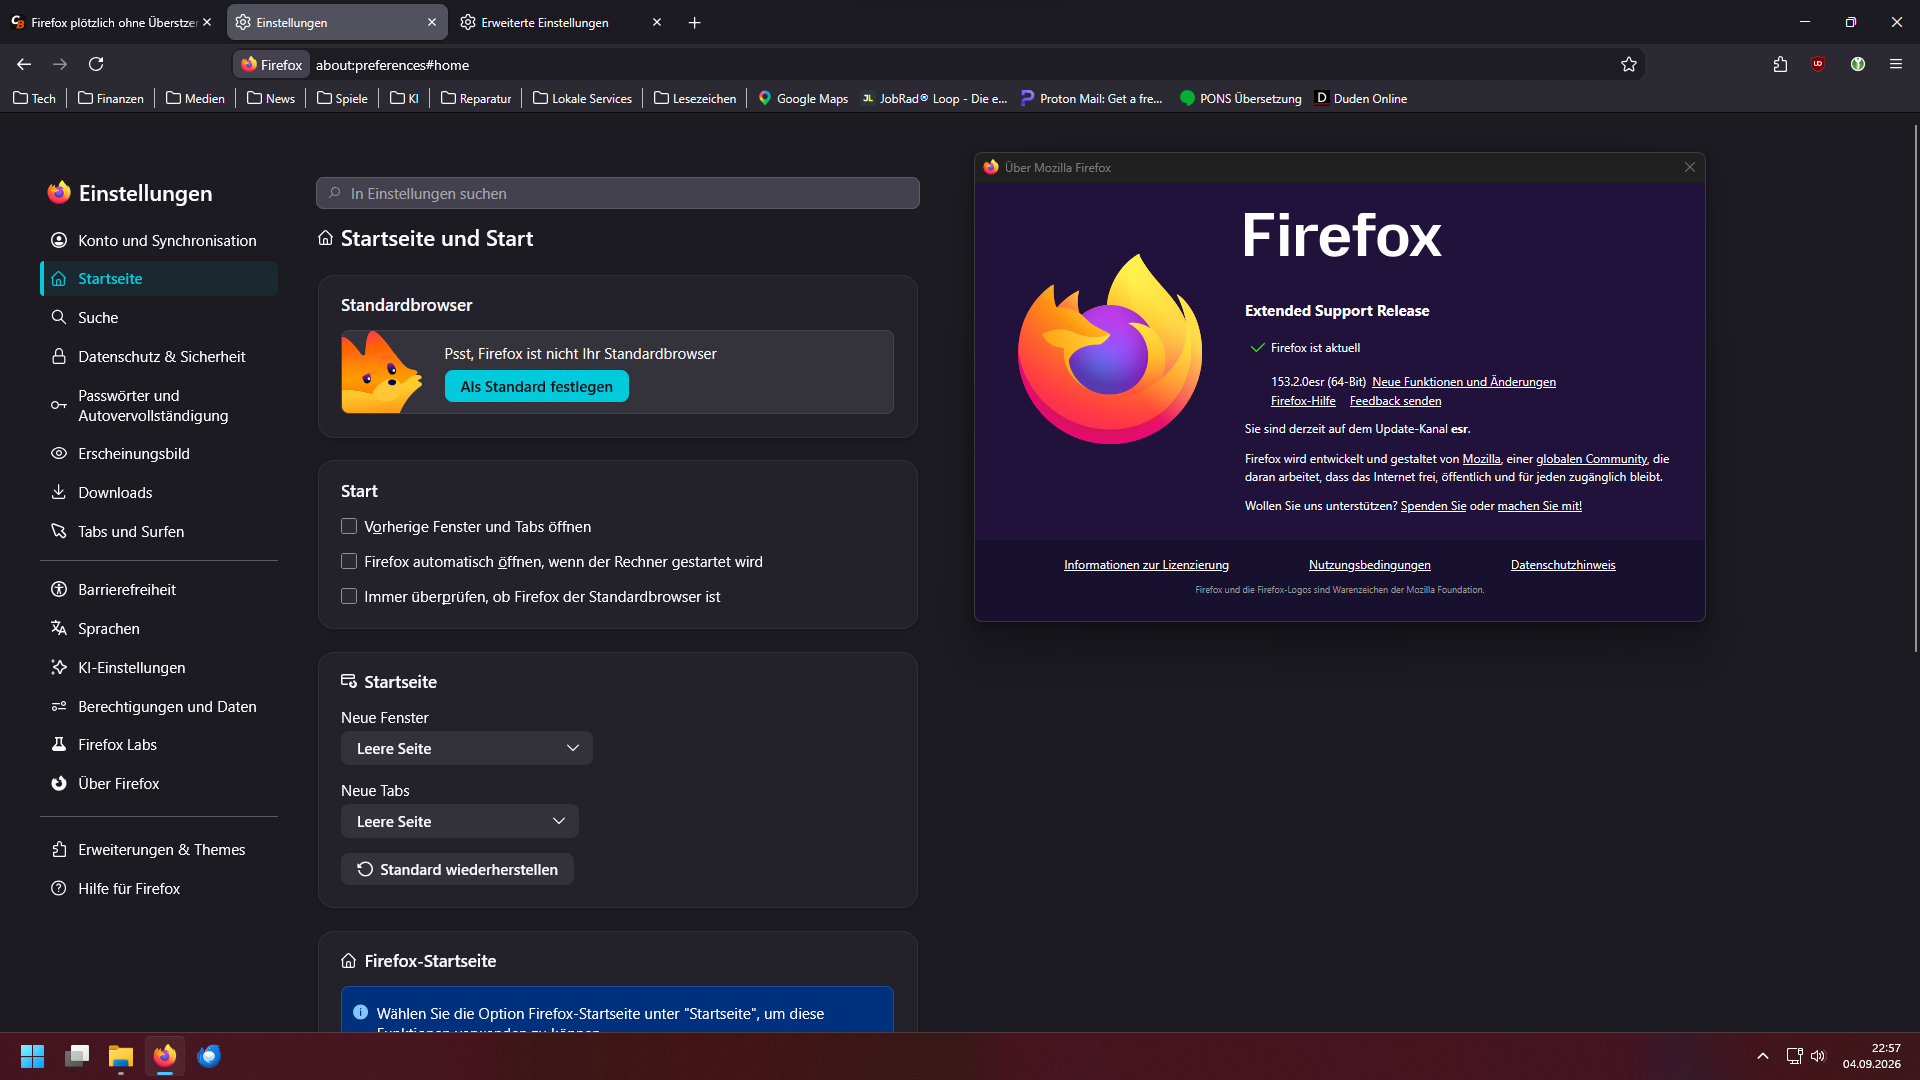
Task: Open the Tech bookmarks folder
Action: tap(34, 99)
